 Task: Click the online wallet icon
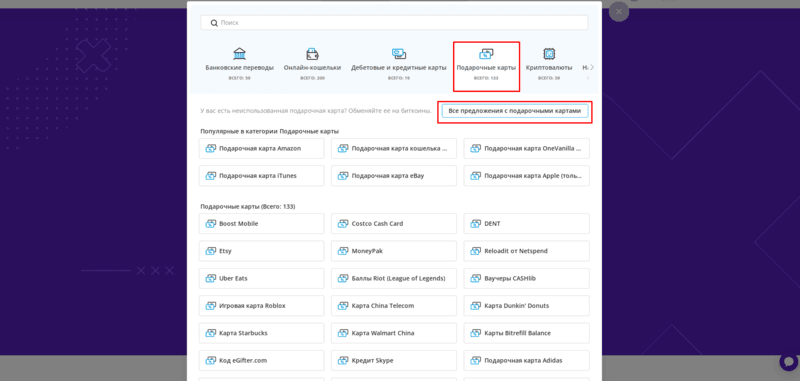point(312,54)
